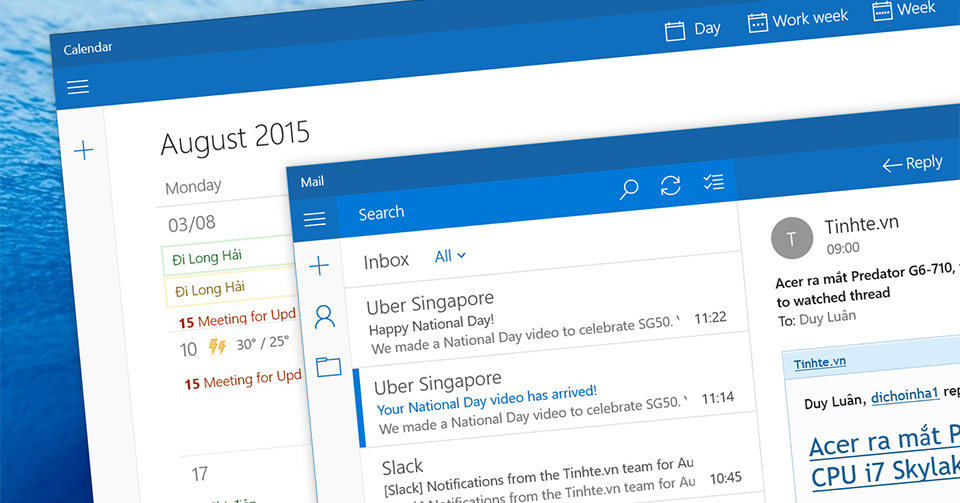Click the Inbox folder heading
The image size is (960, 503).
point(386,261)
